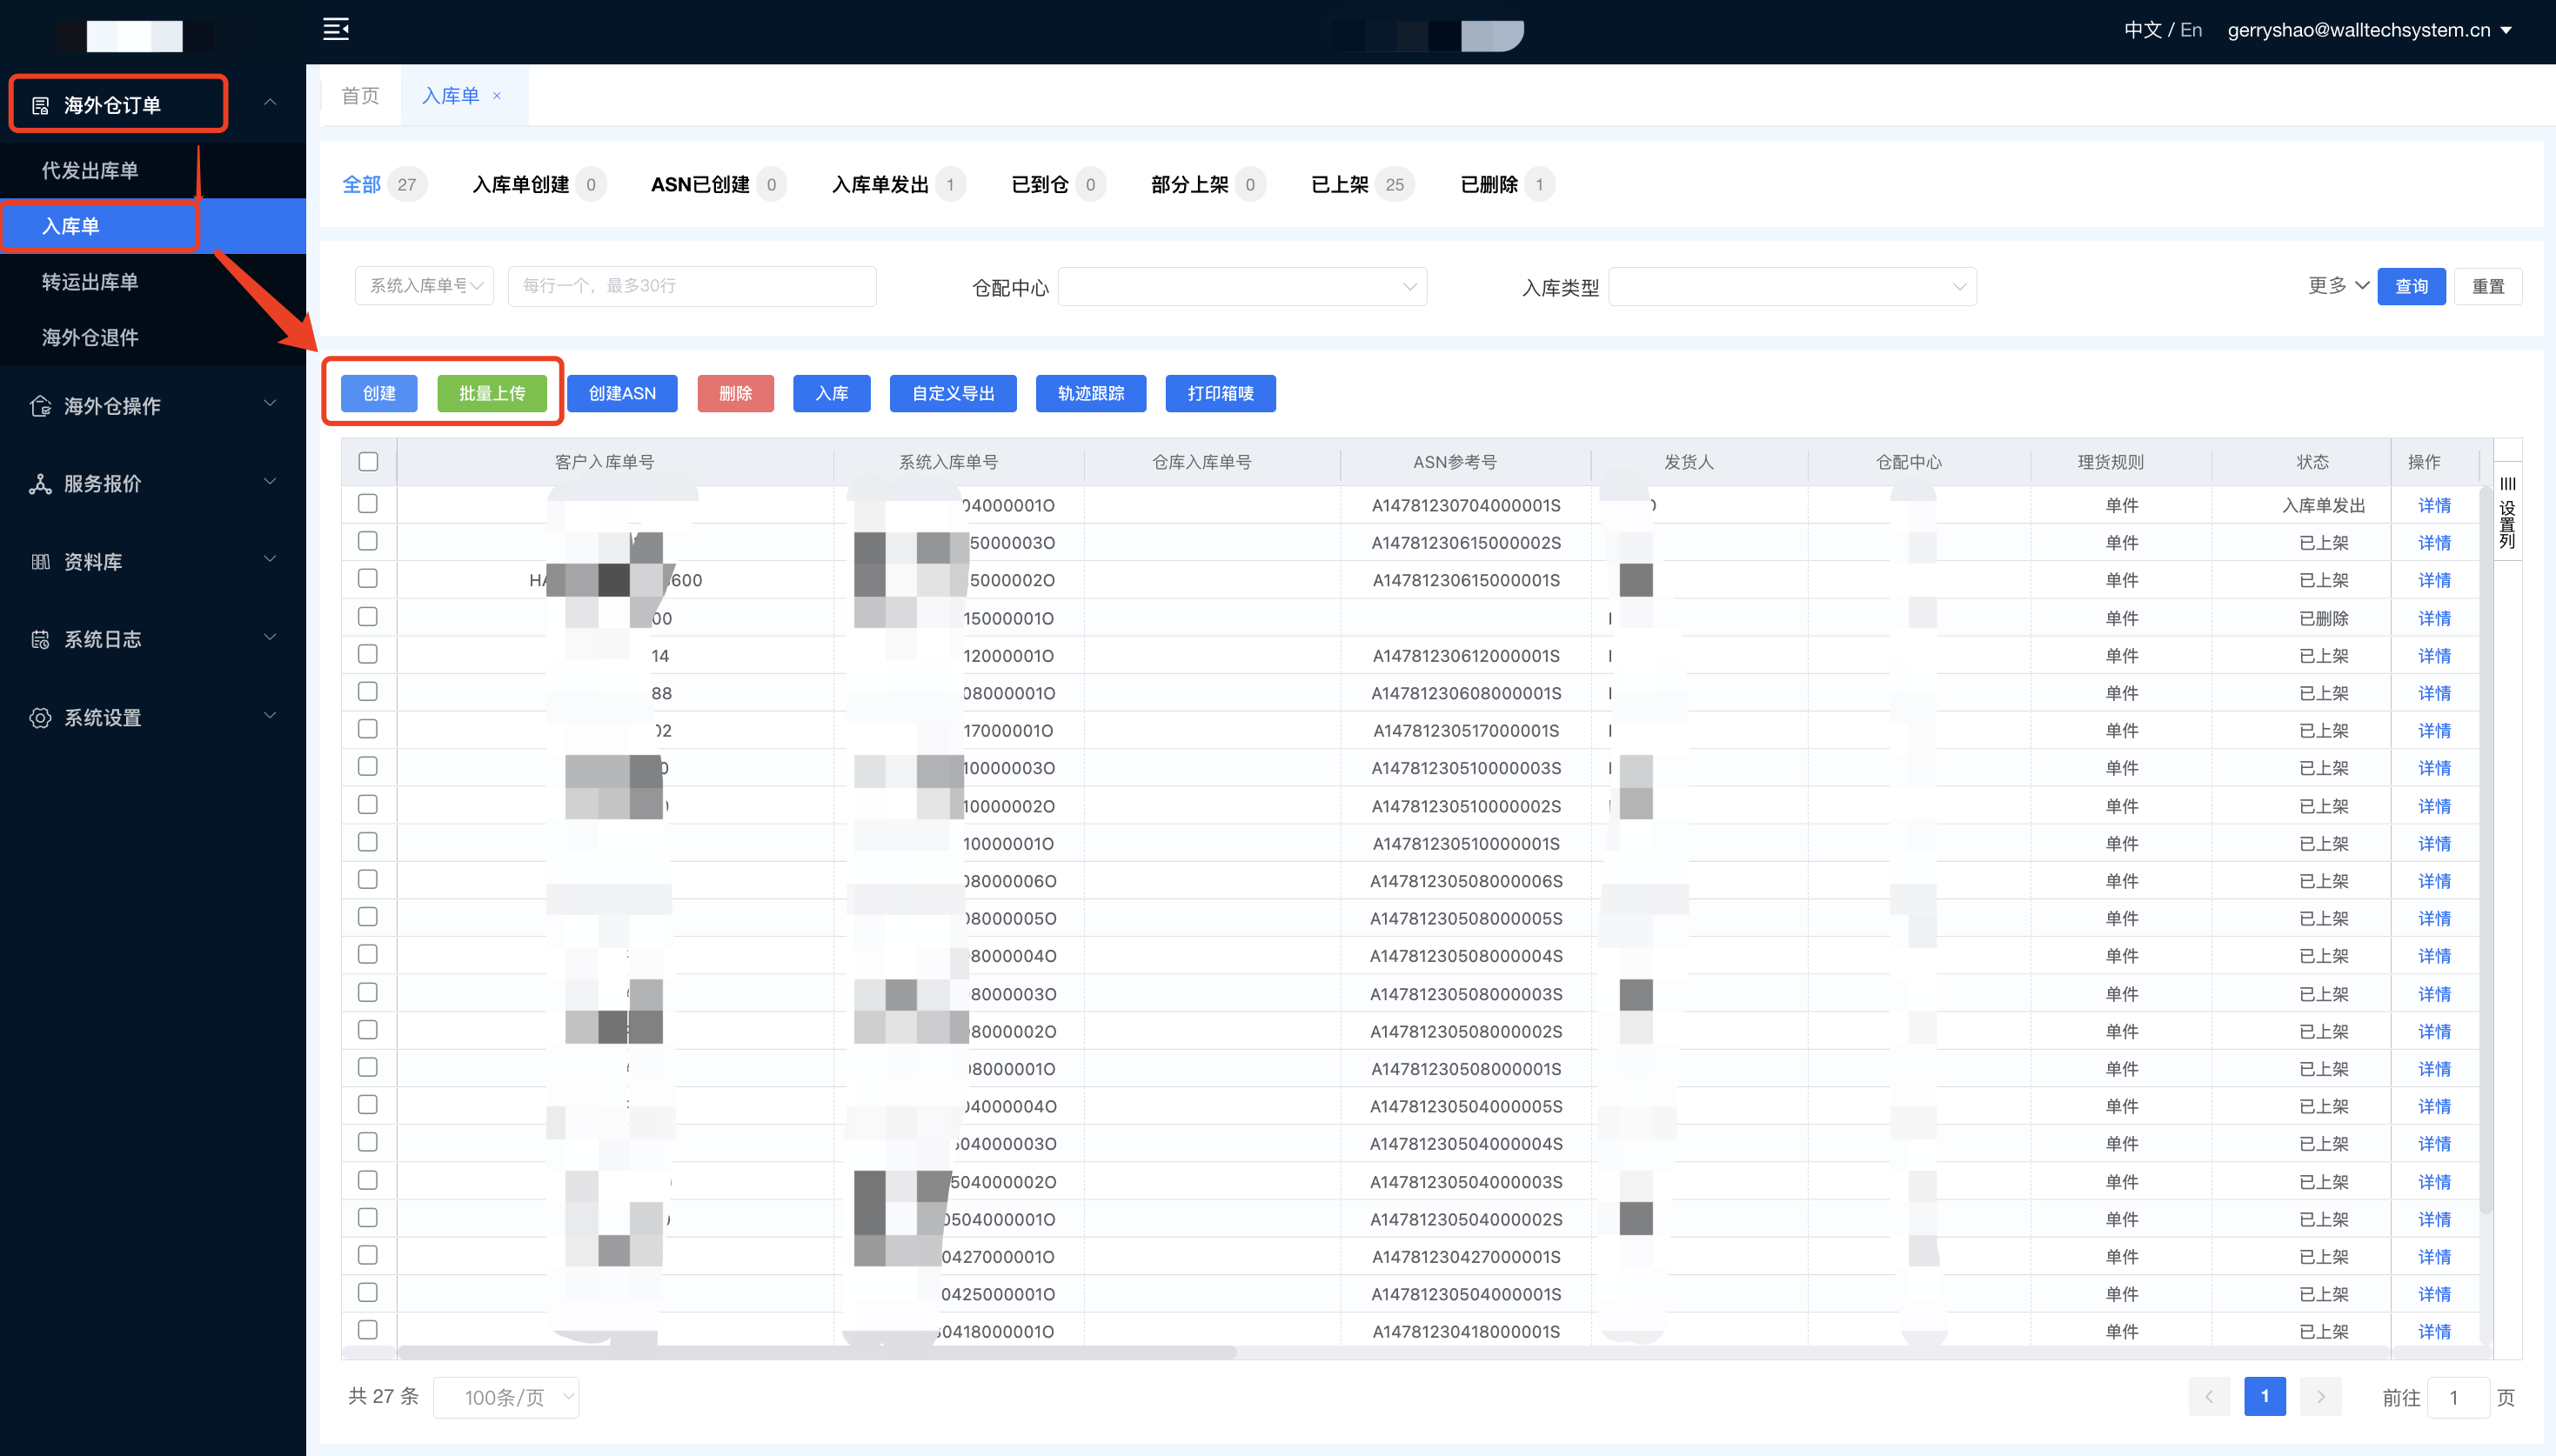Collapse the 海外仓订单 menu chevron
2556x1456 pixels.
pyautogui.click(x=270, y=103)
